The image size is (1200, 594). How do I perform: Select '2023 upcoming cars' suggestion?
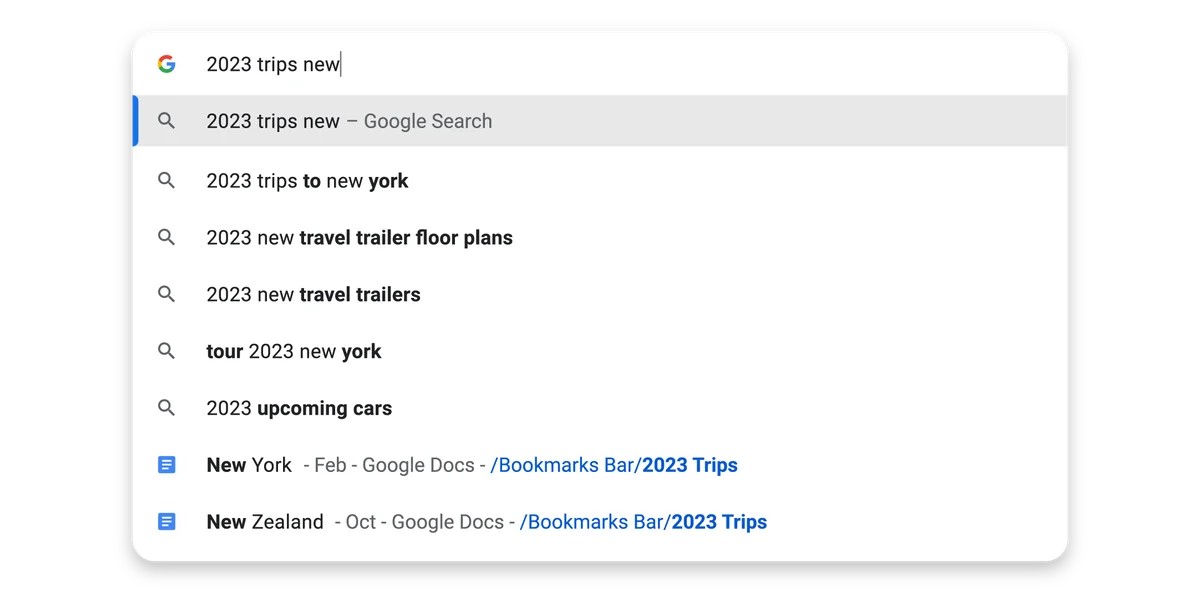tap(600, 408)
